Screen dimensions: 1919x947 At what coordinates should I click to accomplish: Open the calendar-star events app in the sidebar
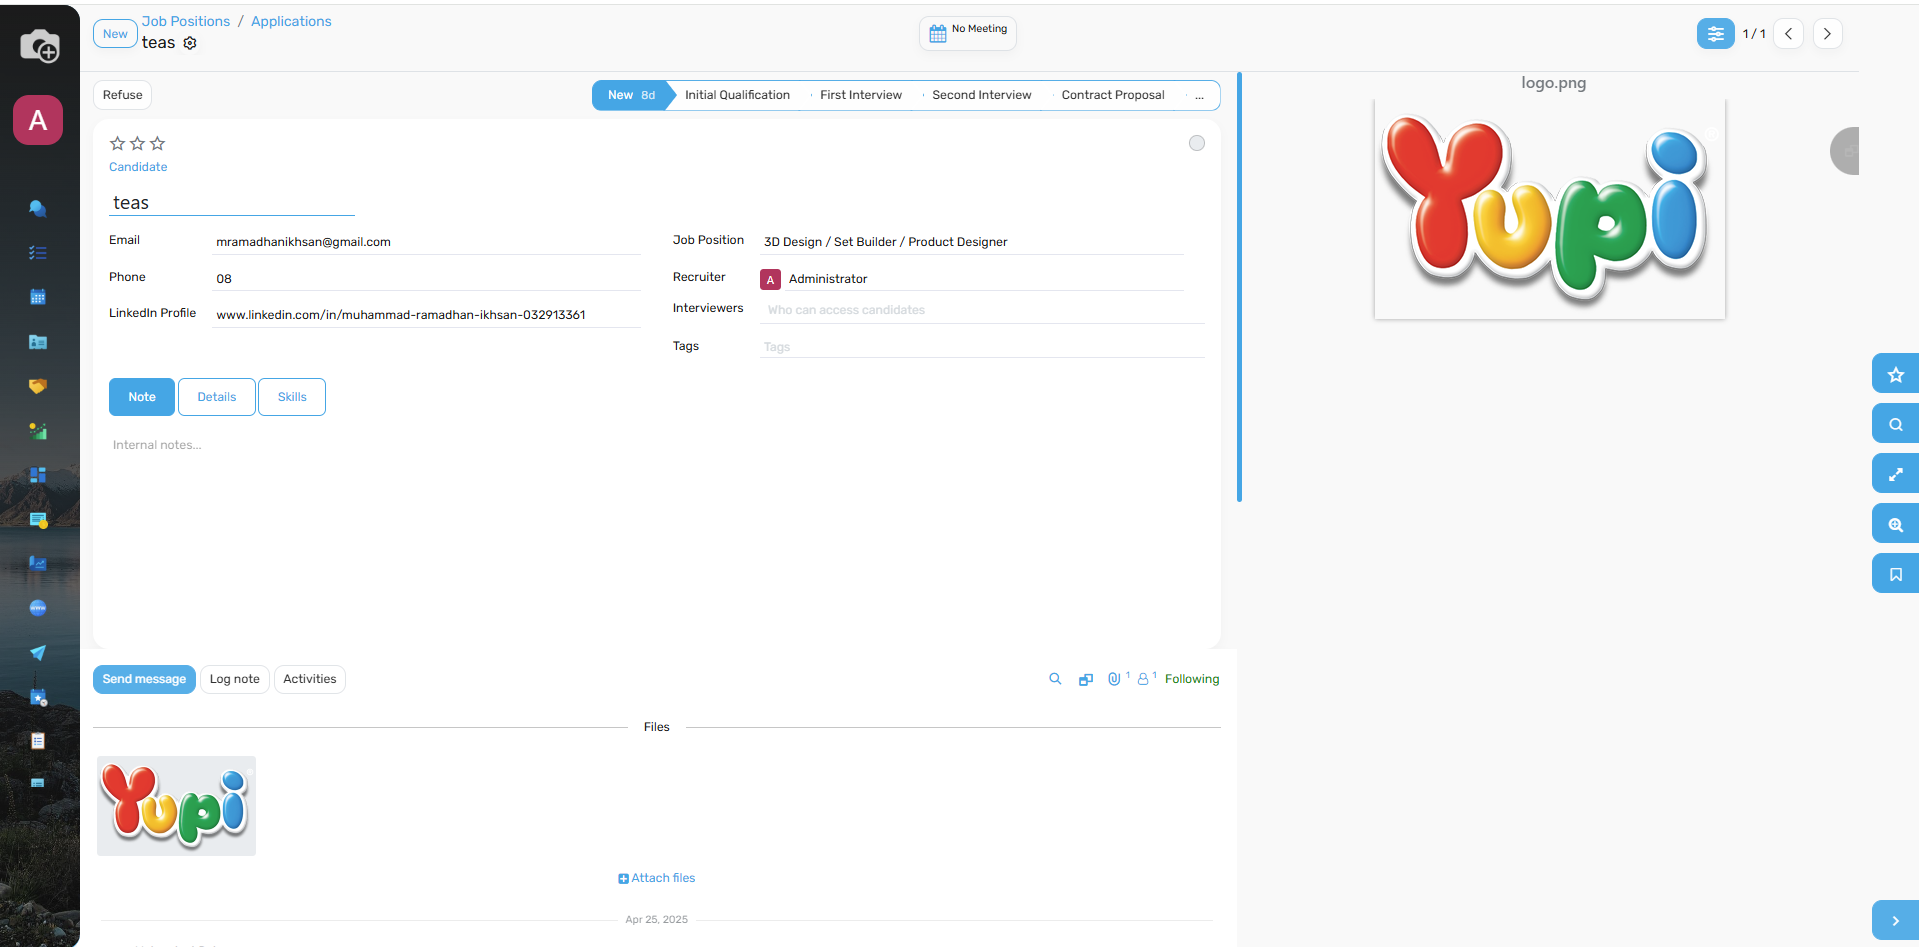[x=38, y=697]
